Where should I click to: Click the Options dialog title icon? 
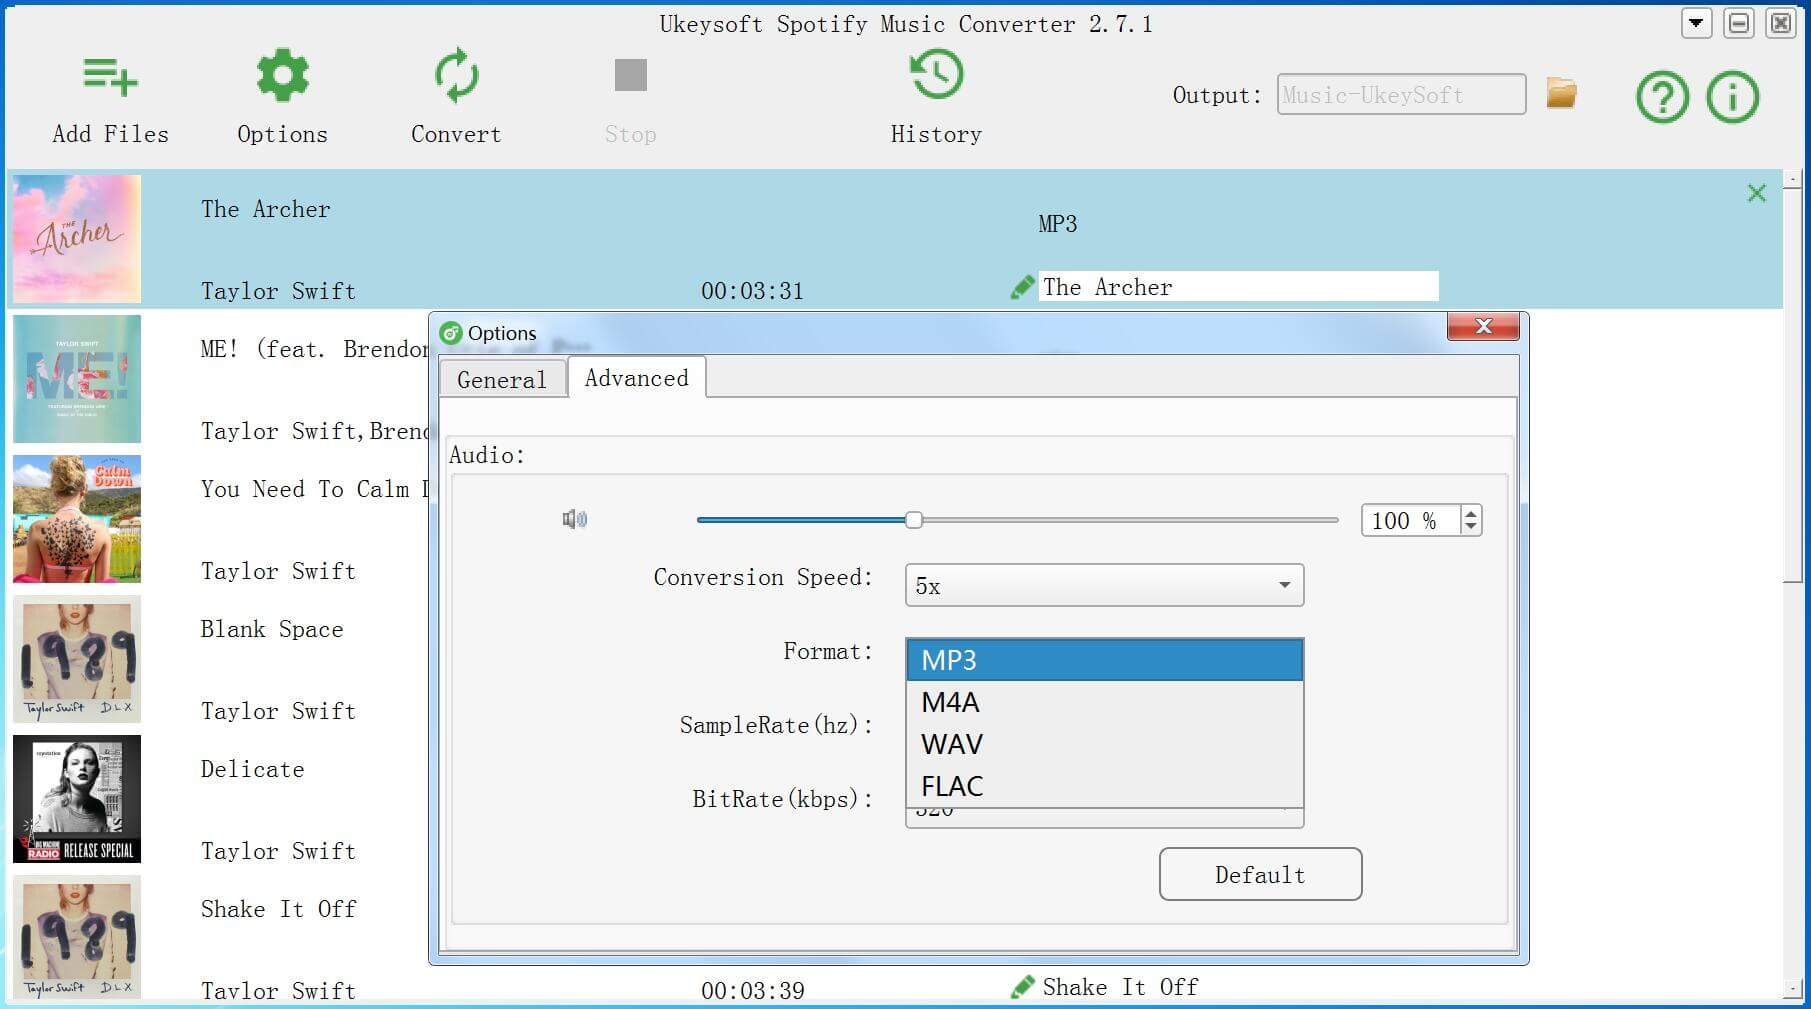coord(451,333)
